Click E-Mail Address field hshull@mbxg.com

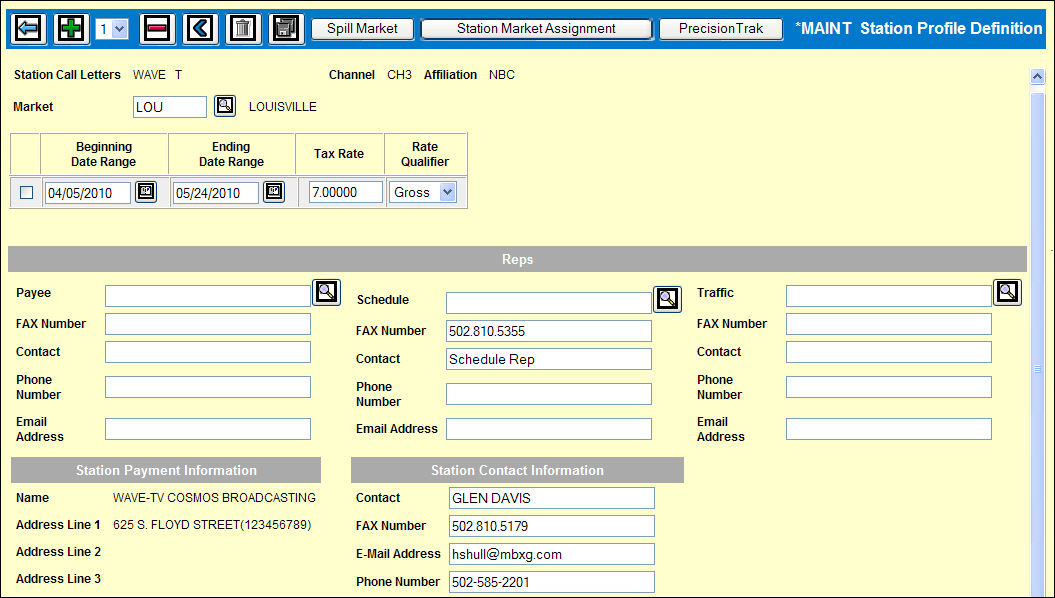tap(552, 554)
